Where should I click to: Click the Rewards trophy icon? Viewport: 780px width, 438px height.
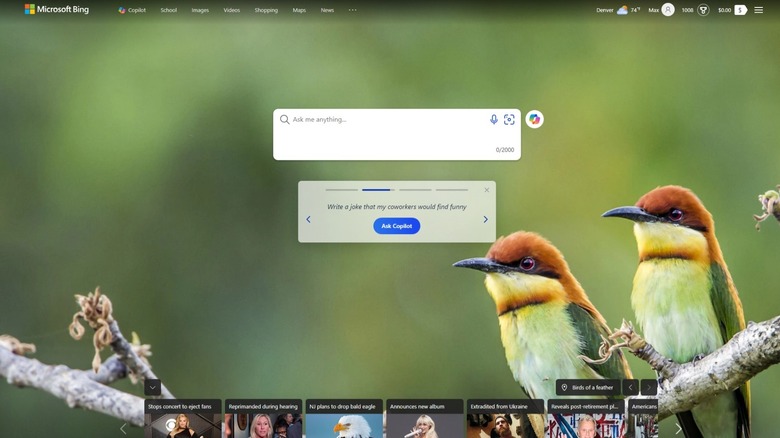pyautogui.click(x=703, y=10)
